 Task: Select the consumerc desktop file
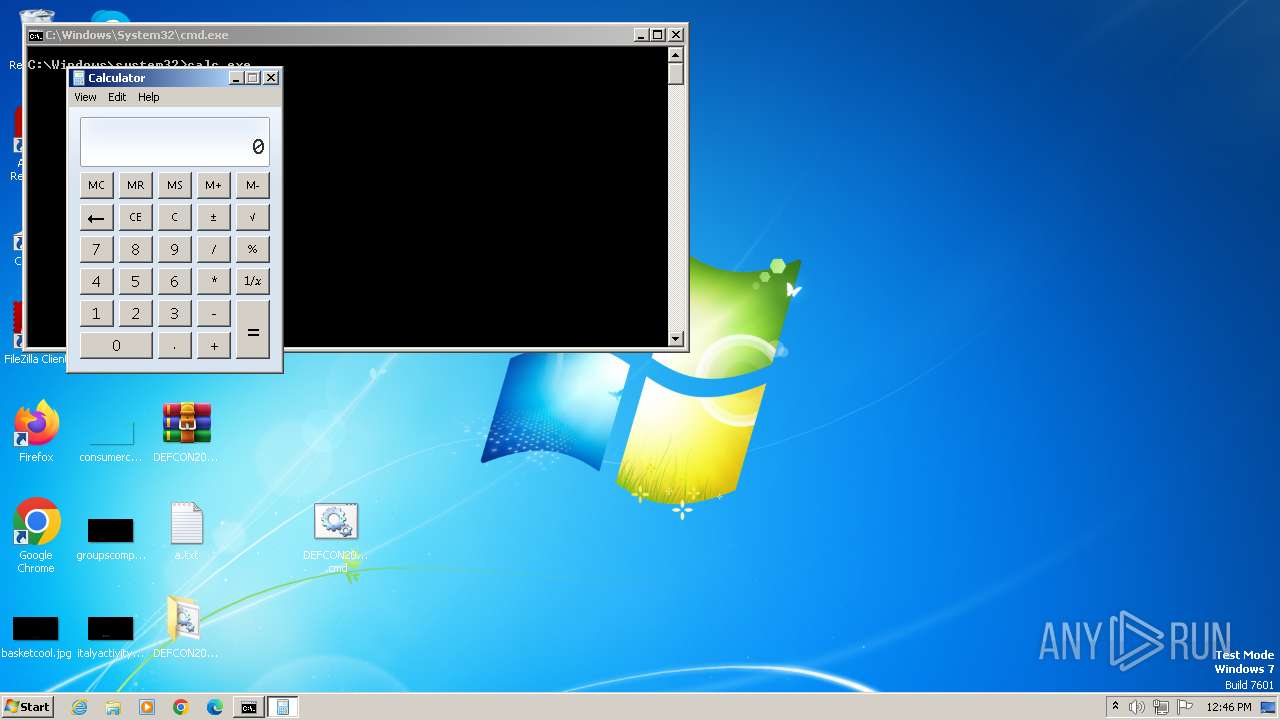click(x=110, y=440)
